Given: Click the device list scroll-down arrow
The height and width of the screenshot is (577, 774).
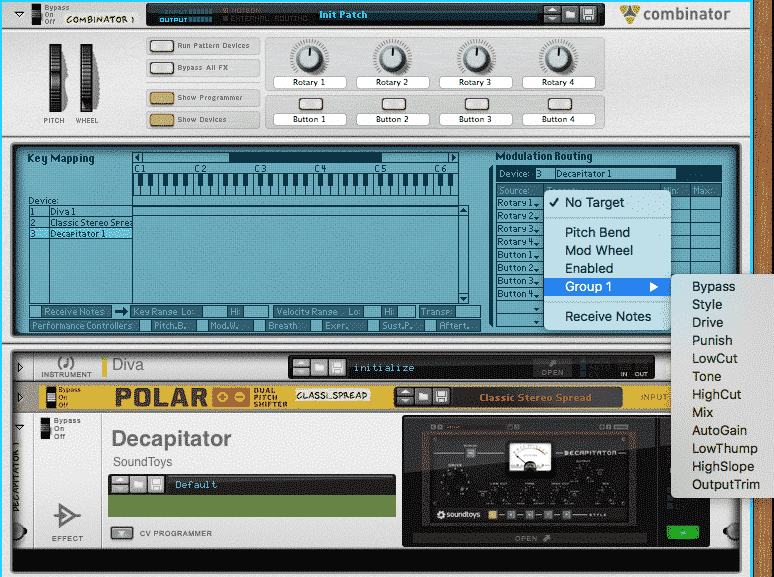Looking at the screenshot, I should pyautogui.click(x=463, y=298).
